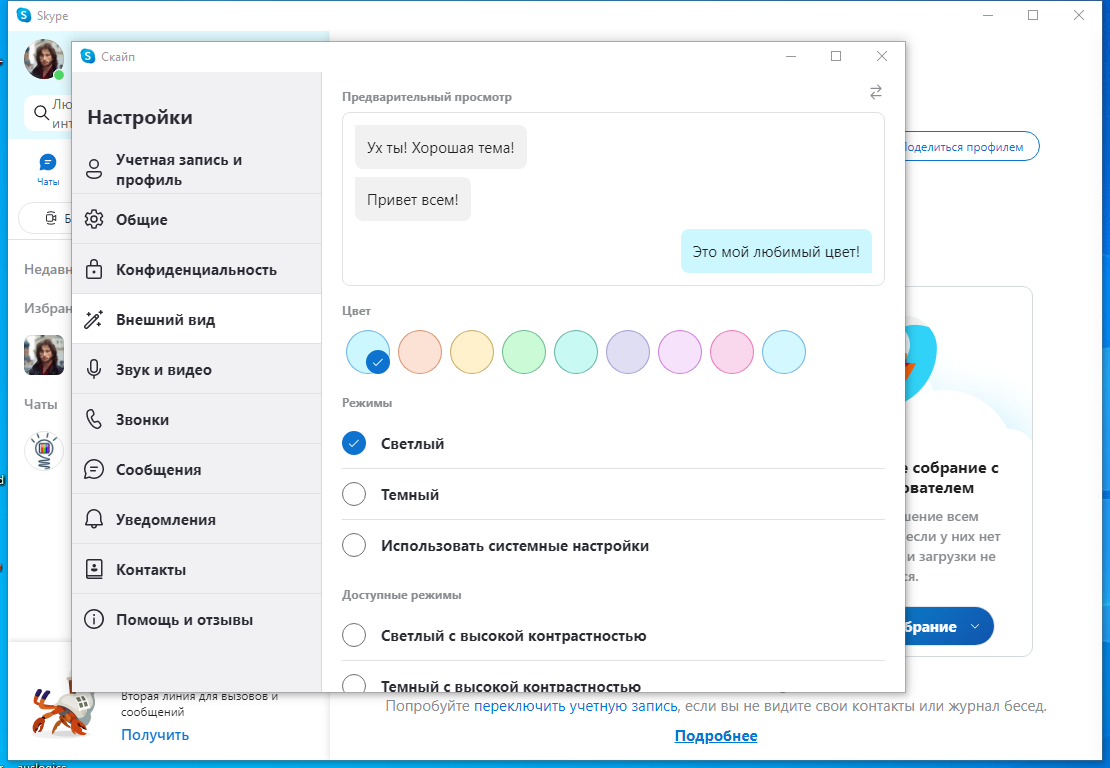The width and height of the screenshot is (1110, 768).
Task: Open Звонки settings section
Action: (197, 419)
